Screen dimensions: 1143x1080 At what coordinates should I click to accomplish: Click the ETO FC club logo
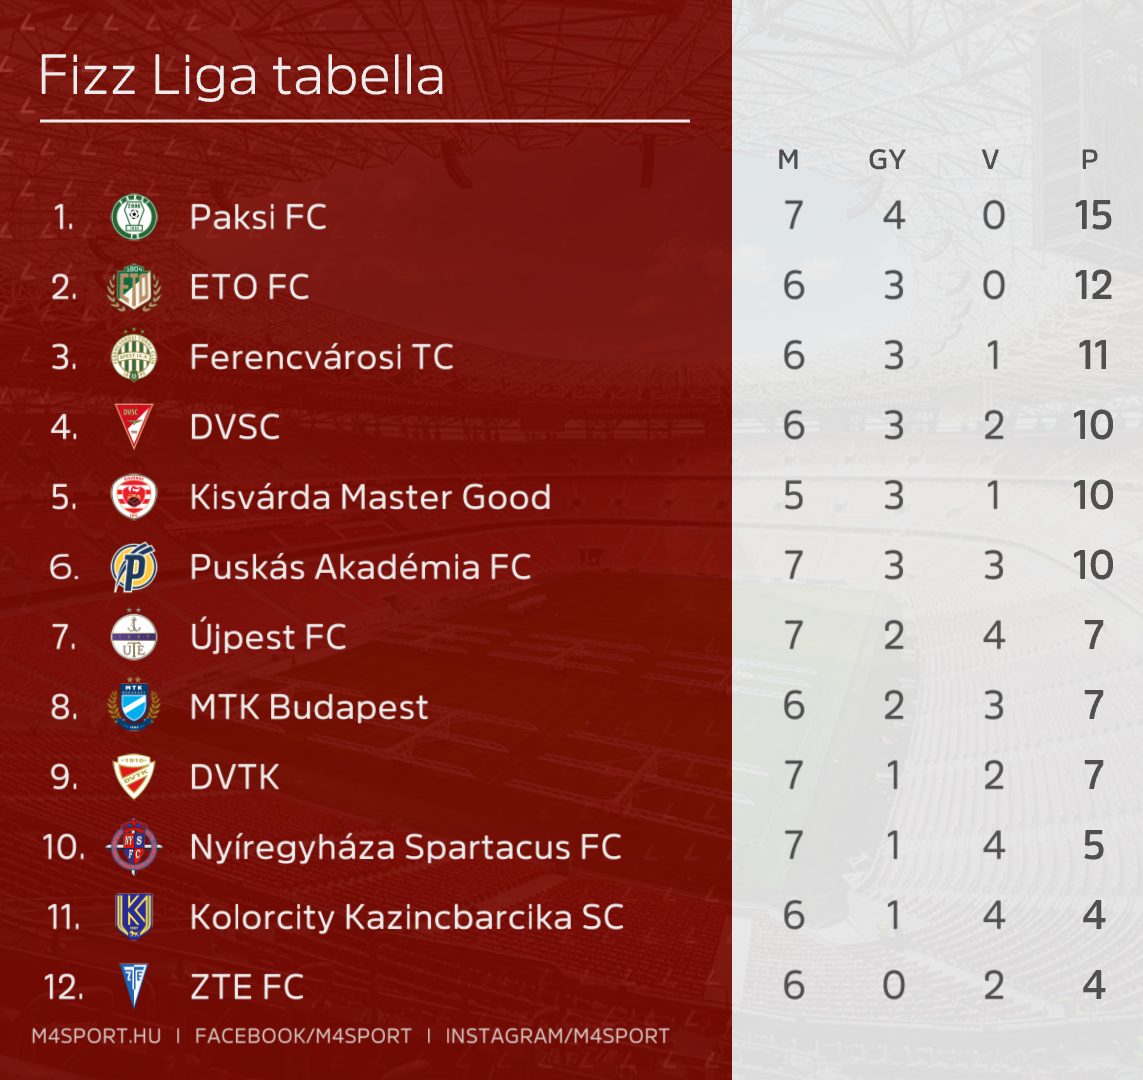click(x=134, y=287)
